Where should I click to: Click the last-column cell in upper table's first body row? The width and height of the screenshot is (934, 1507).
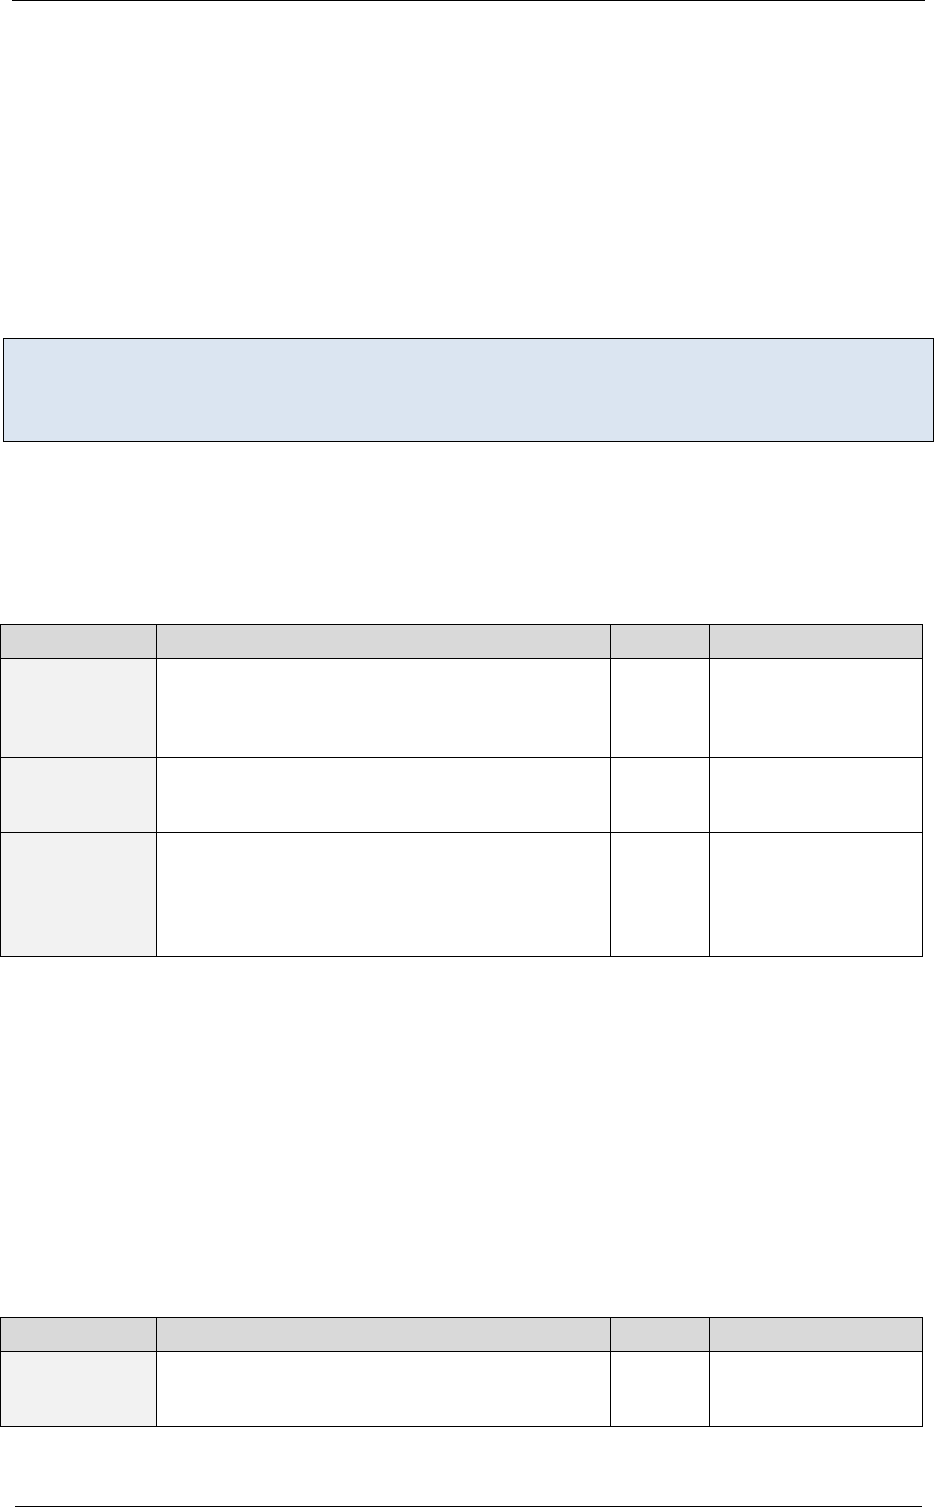click(x=815, y=707)
